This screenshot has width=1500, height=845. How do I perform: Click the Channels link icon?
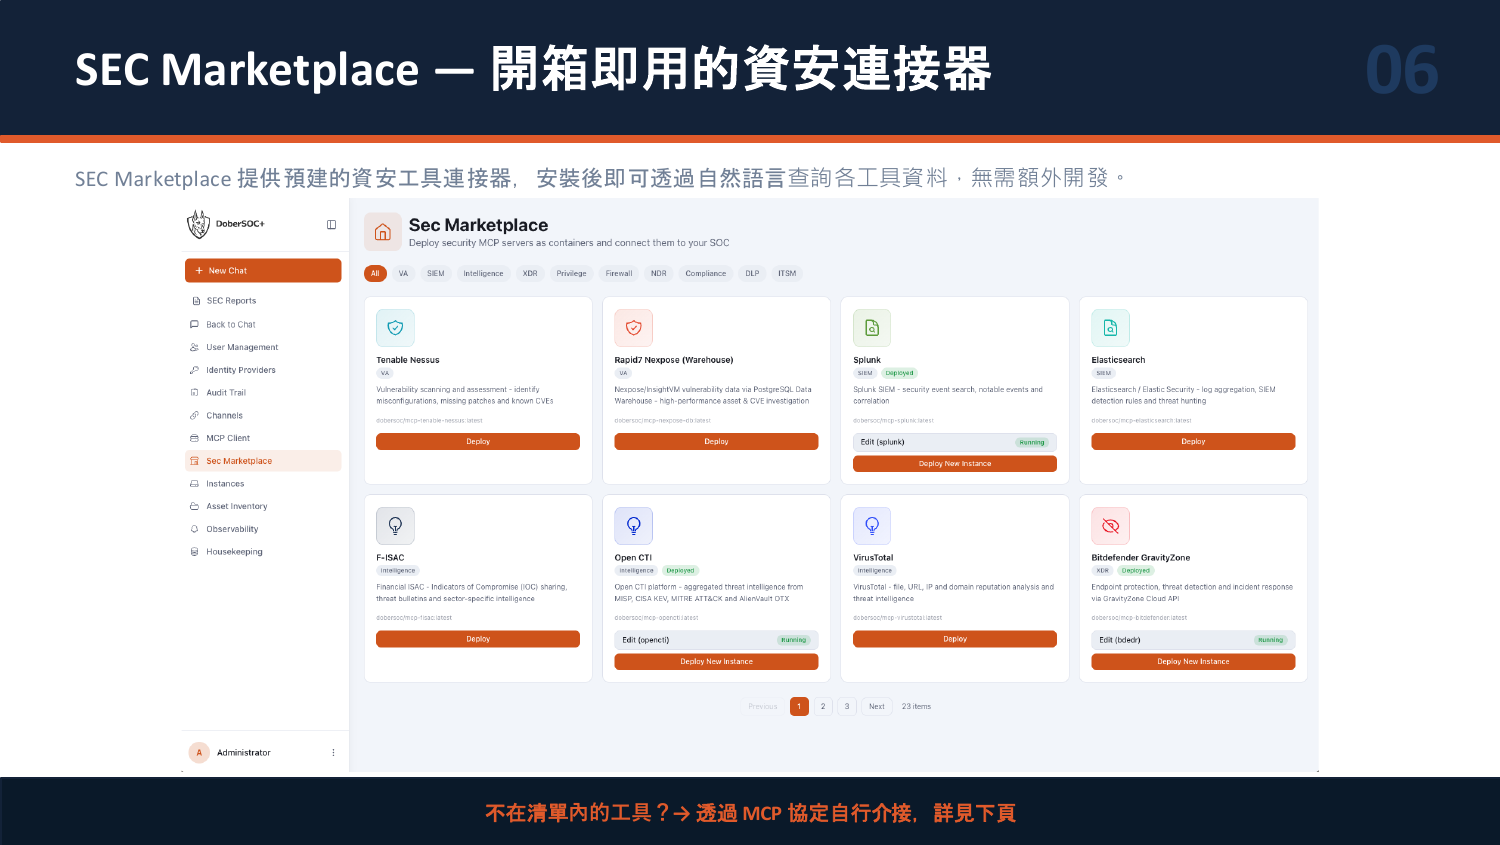[x=195, y=415]
